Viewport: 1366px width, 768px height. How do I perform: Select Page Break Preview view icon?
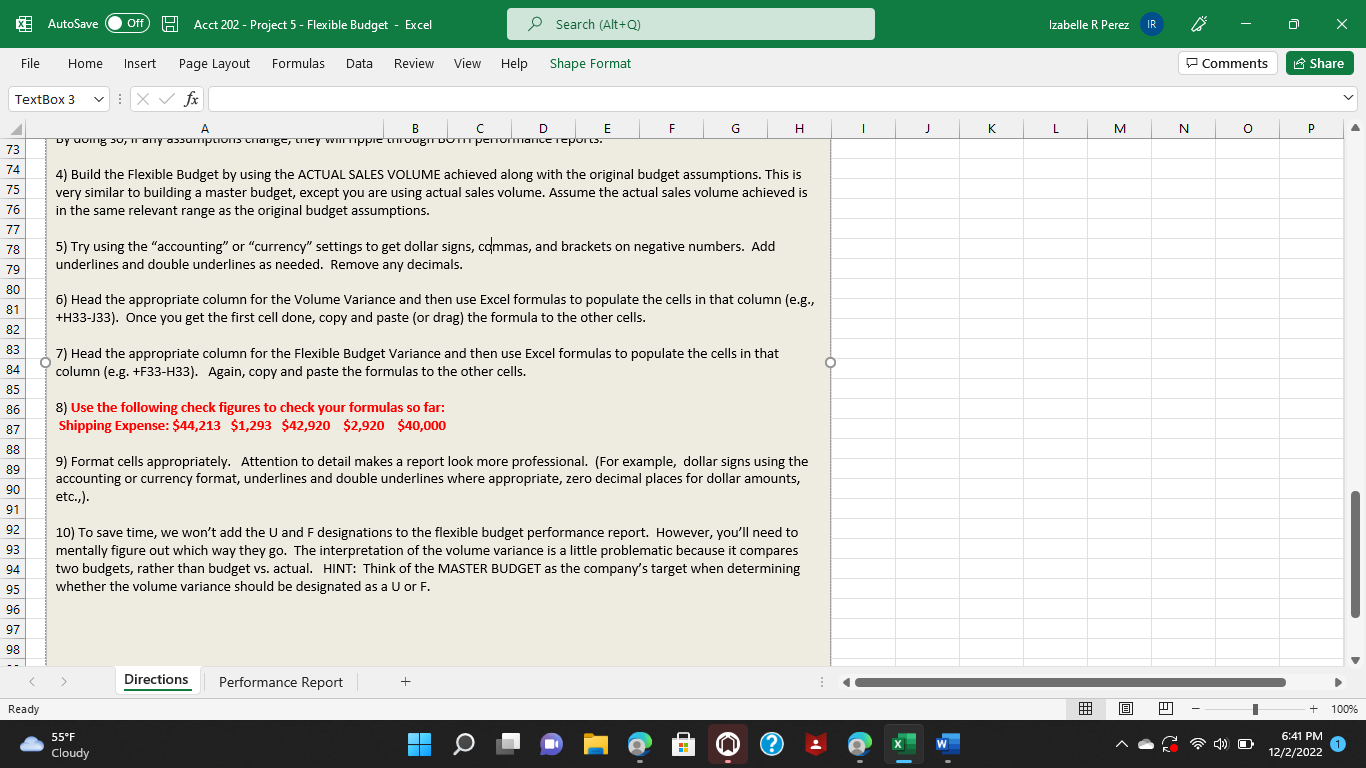tap(1164, 708)
